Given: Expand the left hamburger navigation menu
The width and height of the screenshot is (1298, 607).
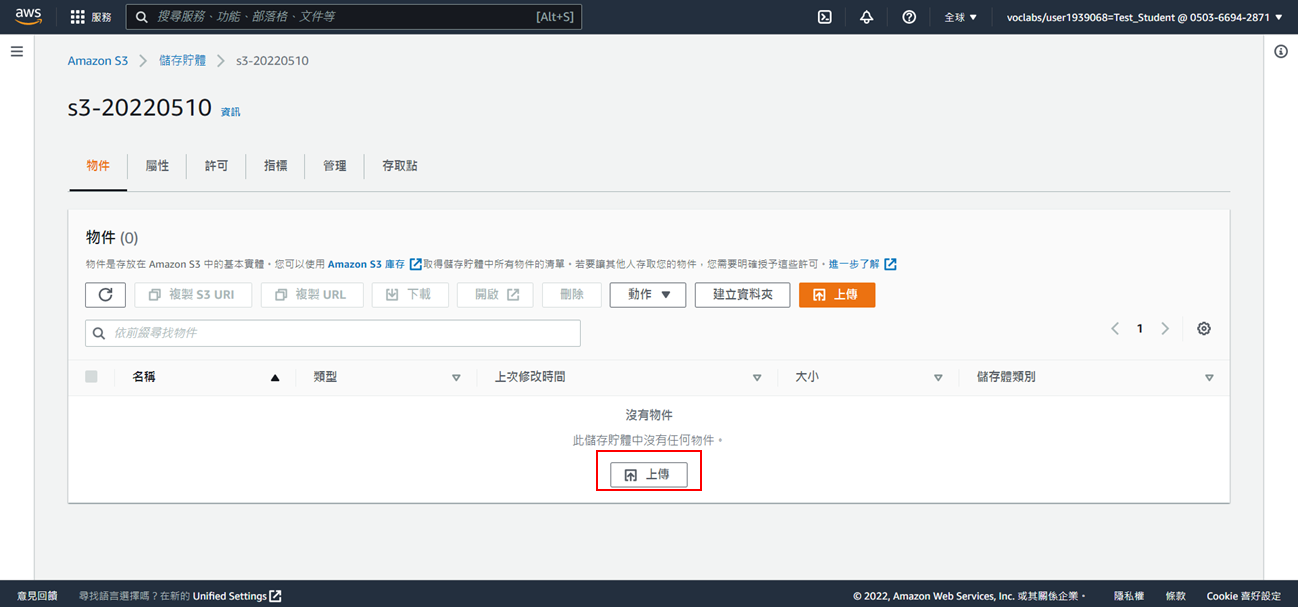Looking at the screenshot, I should (x=17, y=51).
